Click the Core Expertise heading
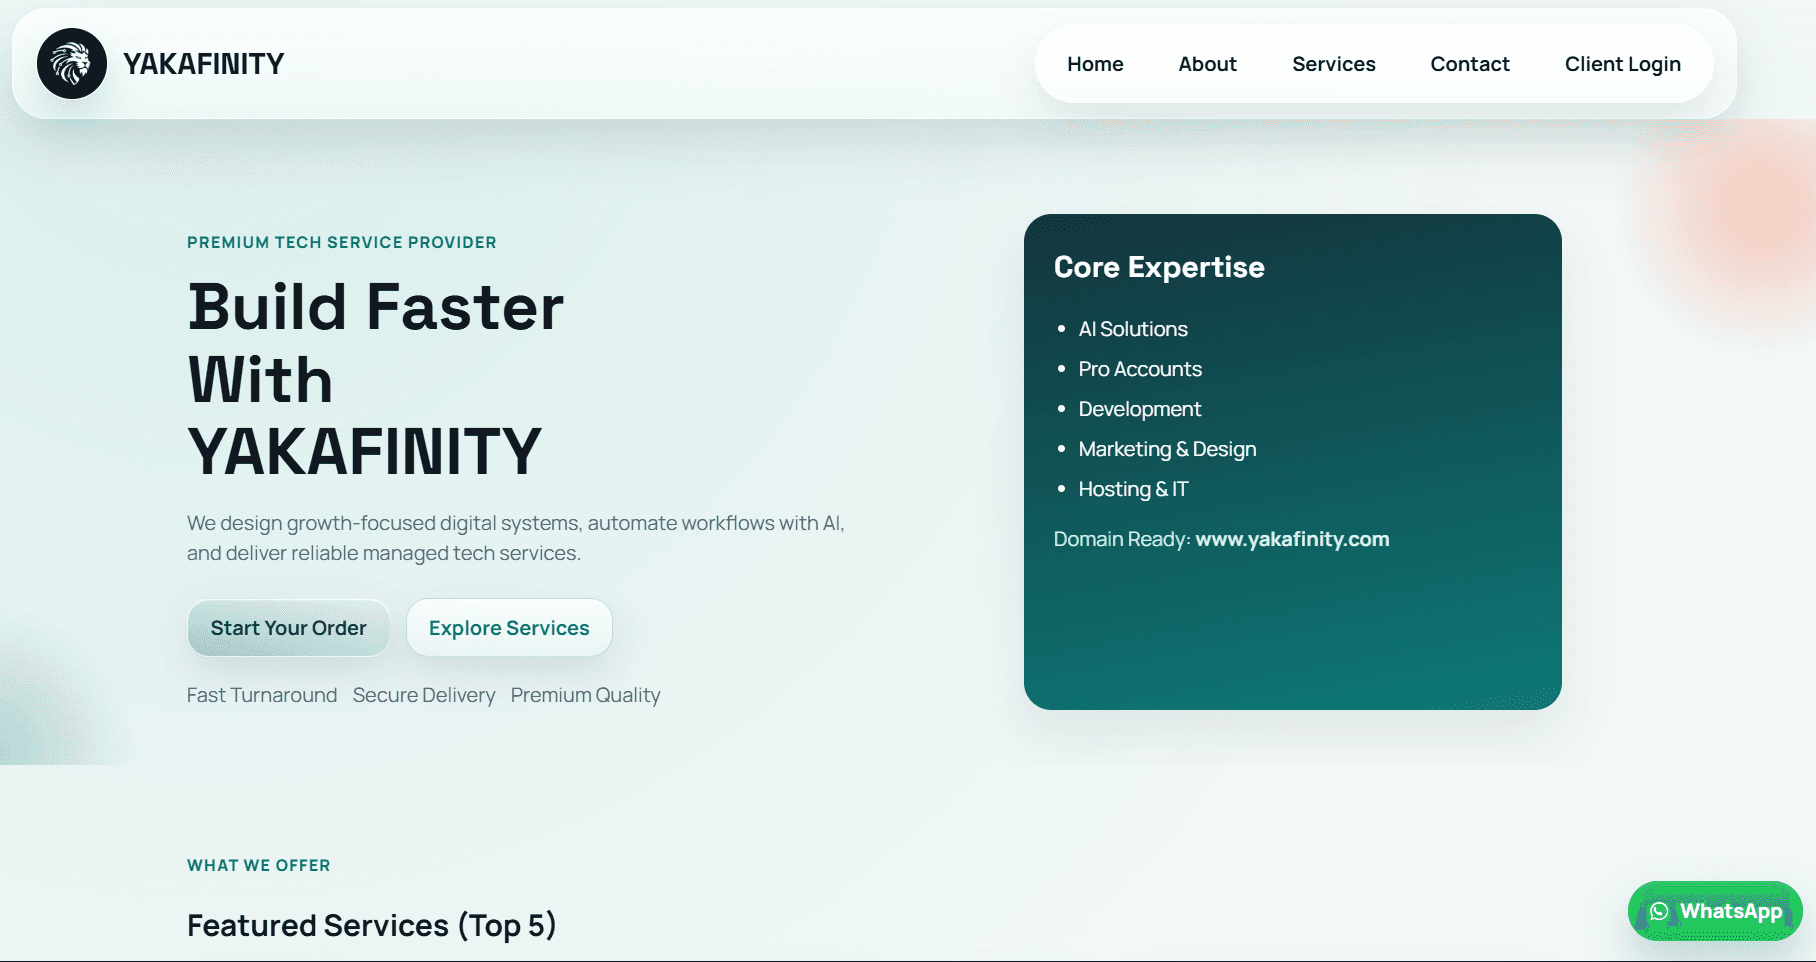The image size is (1816, 962). (1159, 267)
